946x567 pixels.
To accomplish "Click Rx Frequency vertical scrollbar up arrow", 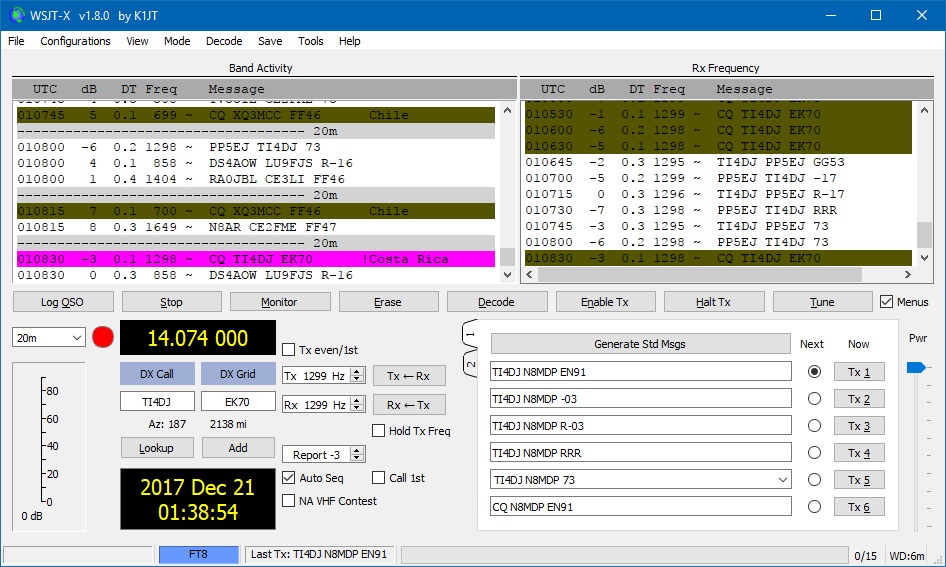I will click(x=924, y=110).
